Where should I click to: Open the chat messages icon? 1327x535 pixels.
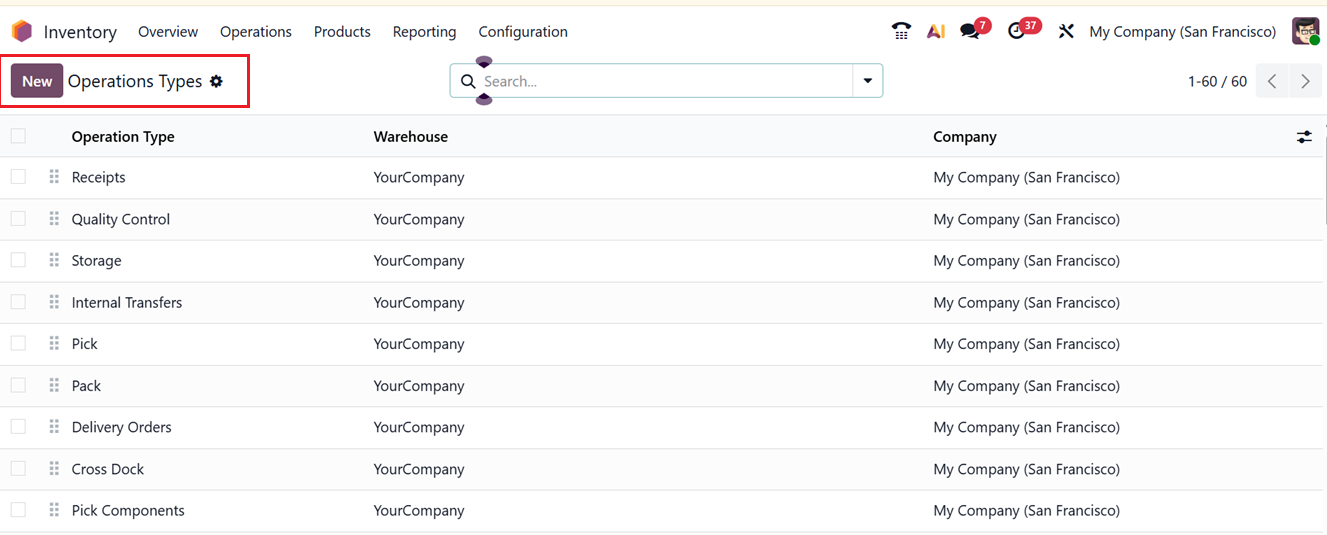pyautogui.click(x=970, y=31)
